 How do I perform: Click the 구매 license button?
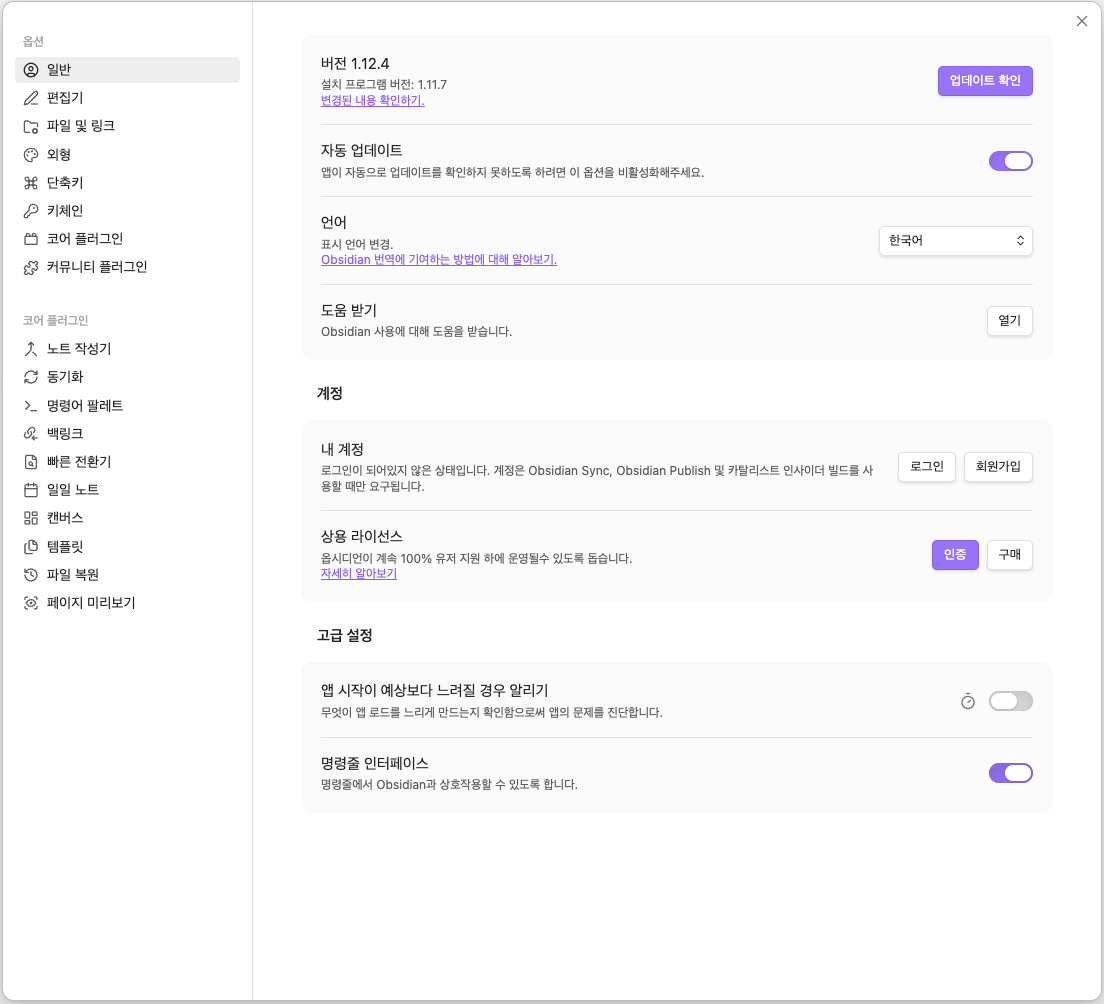[x=1010, y=555]
